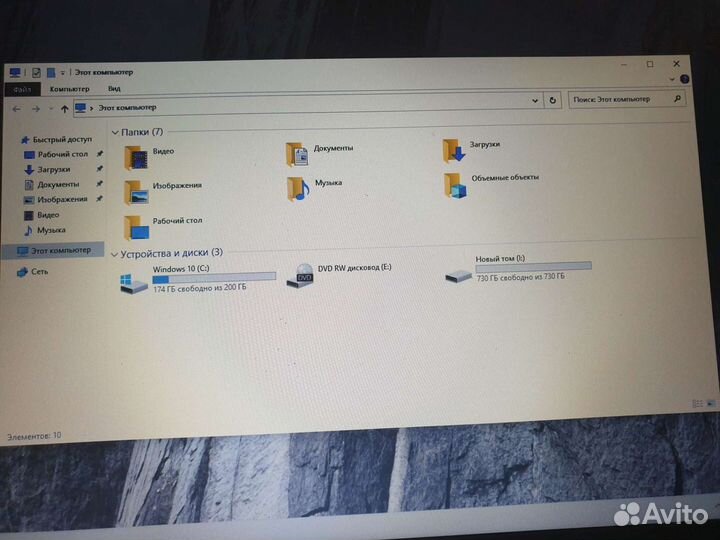Select the DVD RW дисковод (E:) drive
The width and height of the screenshot is (720, 540).
point(299,276)
